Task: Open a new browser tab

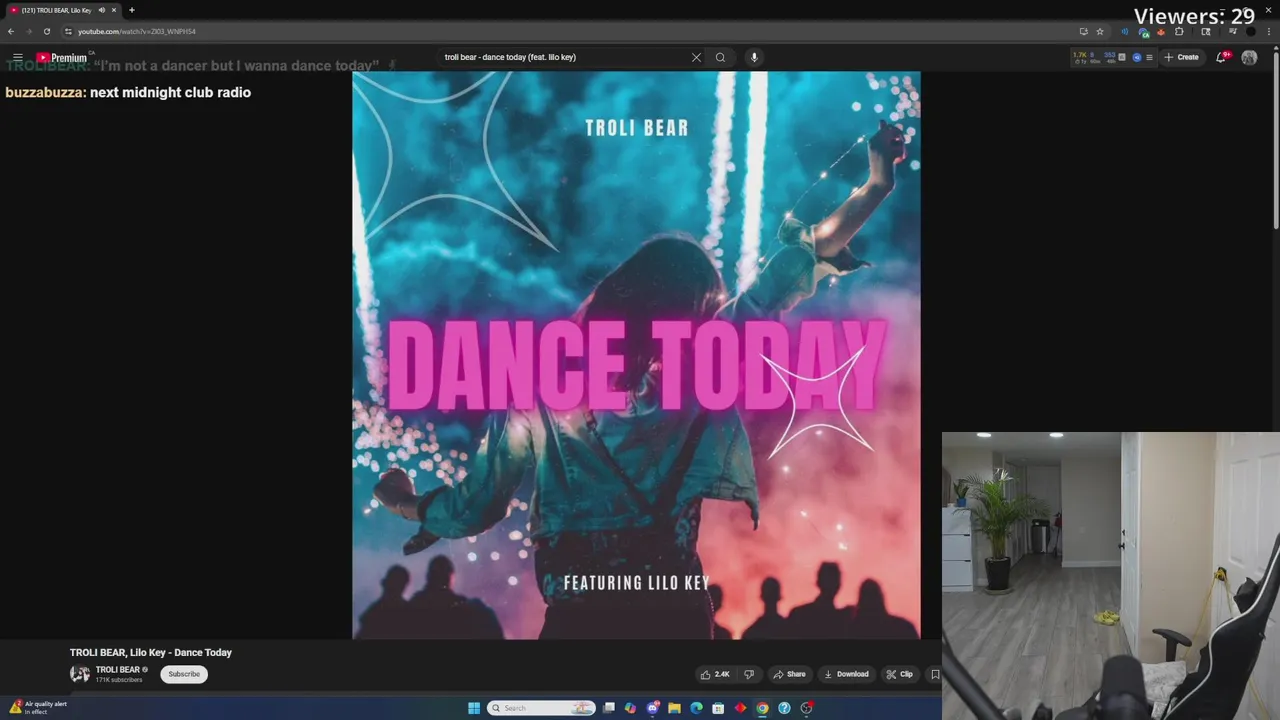Action: point(131,10)
